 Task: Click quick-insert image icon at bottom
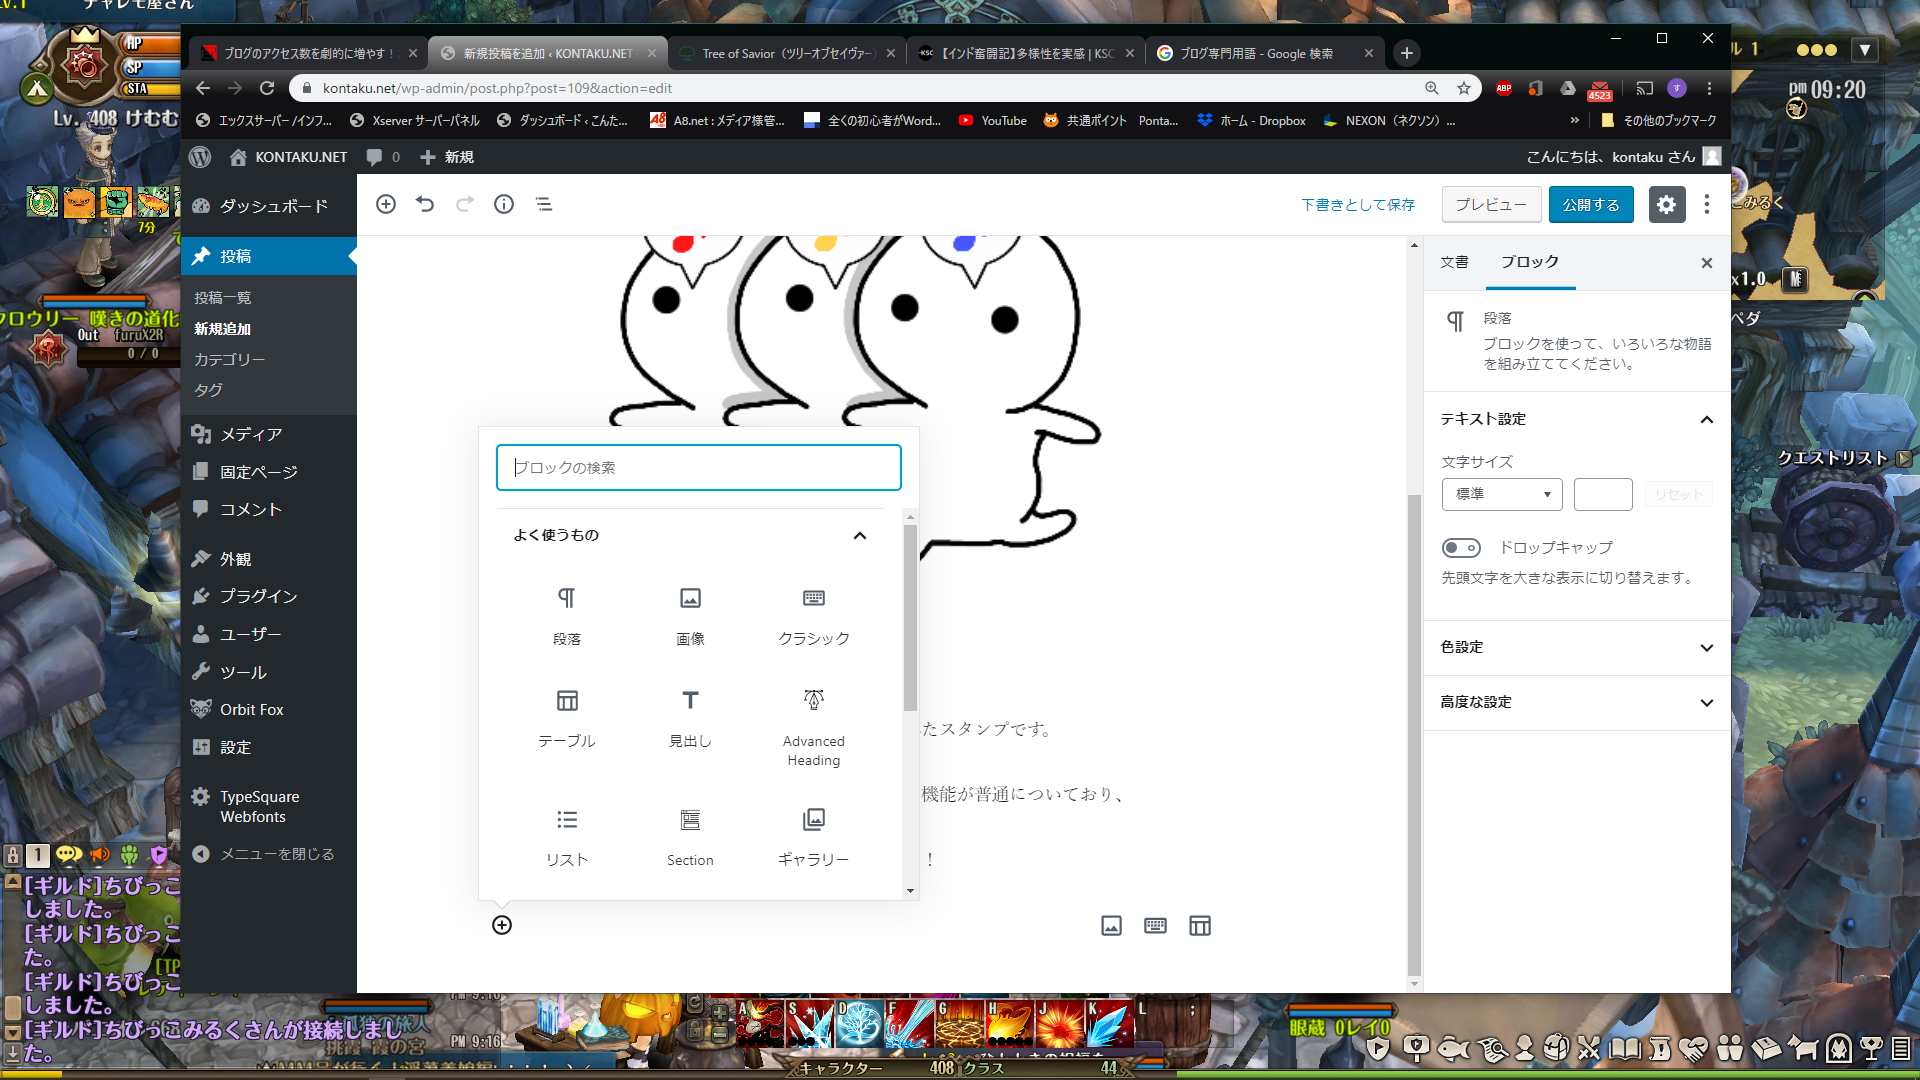click(1111, 926)
